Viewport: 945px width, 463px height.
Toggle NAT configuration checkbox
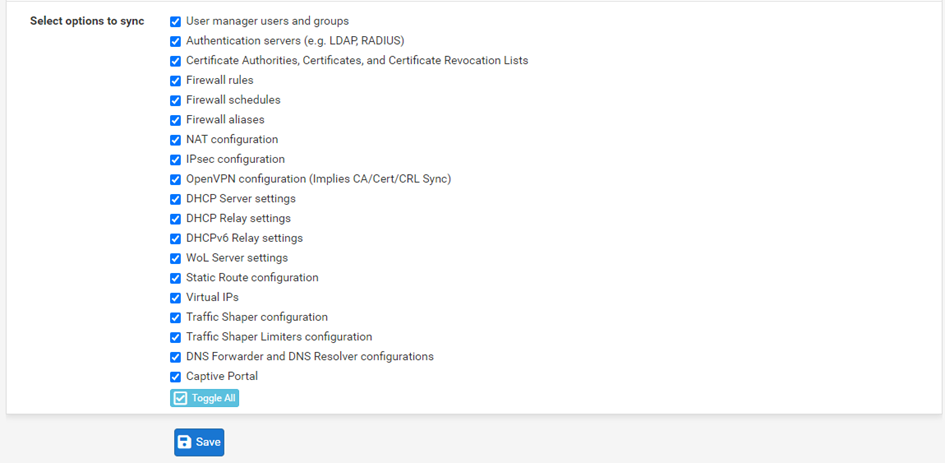[175, 140]
